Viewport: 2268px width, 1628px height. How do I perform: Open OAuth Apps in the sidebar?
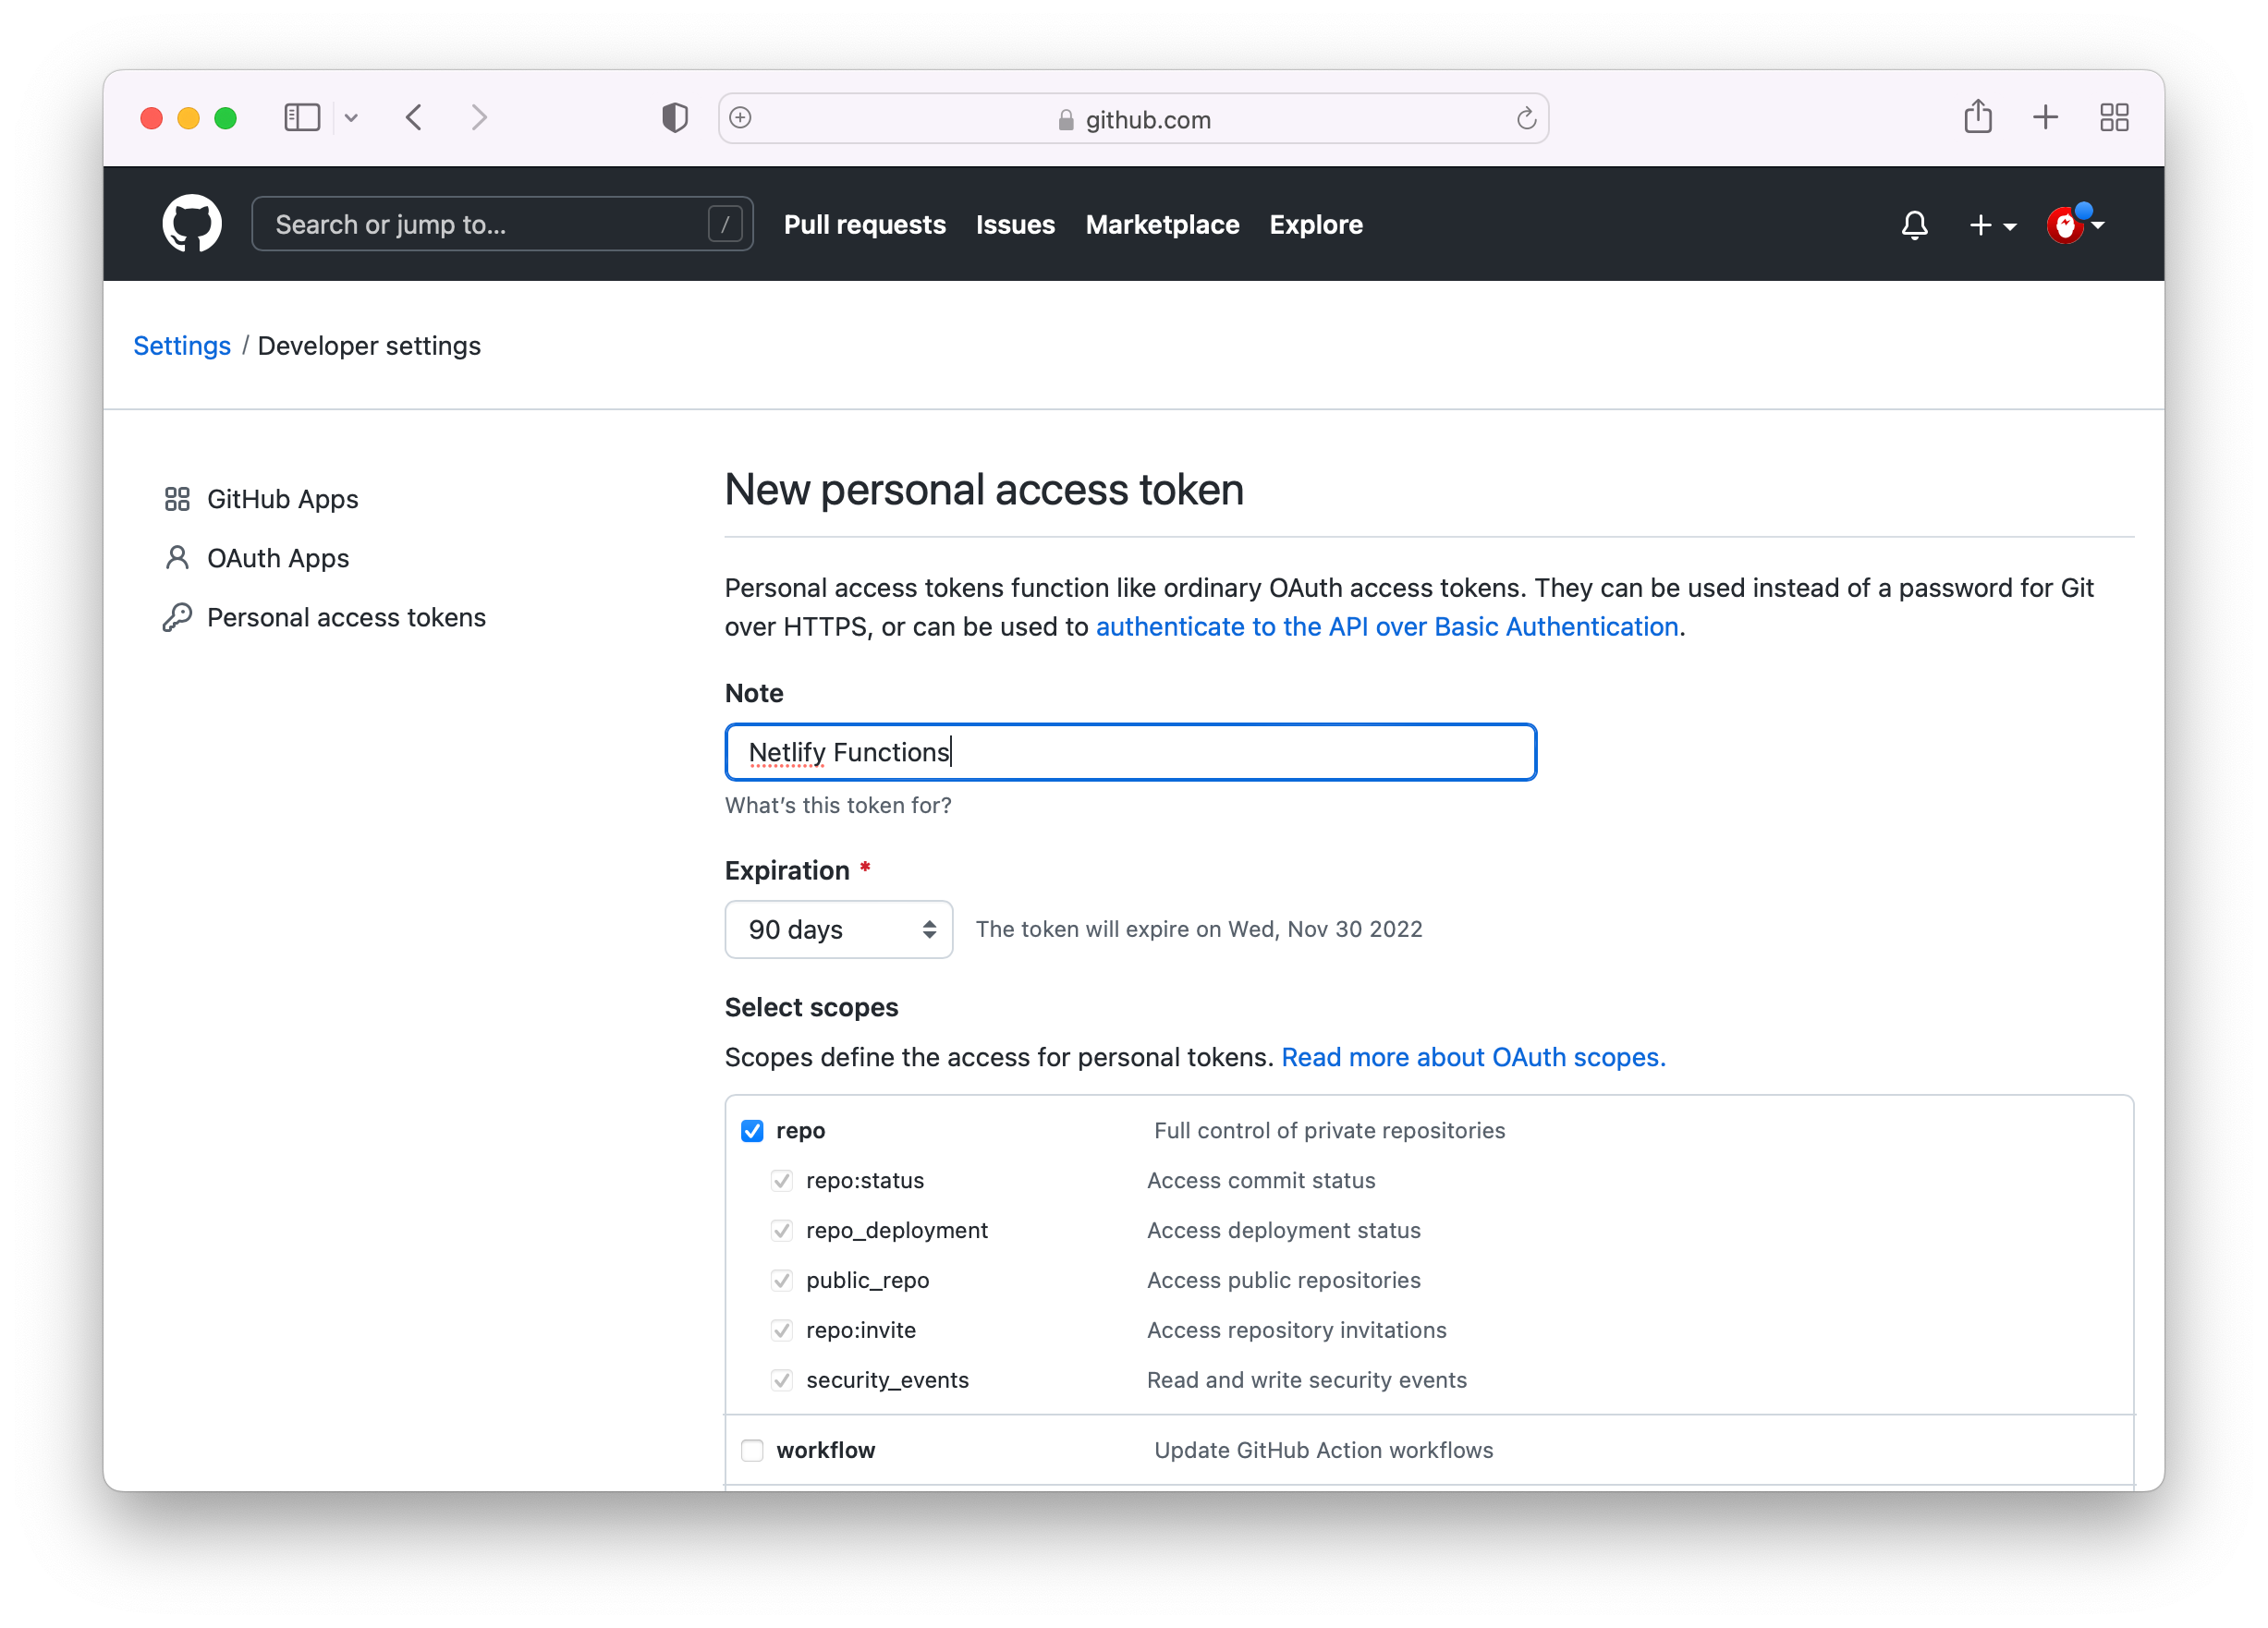click(278, 558)
